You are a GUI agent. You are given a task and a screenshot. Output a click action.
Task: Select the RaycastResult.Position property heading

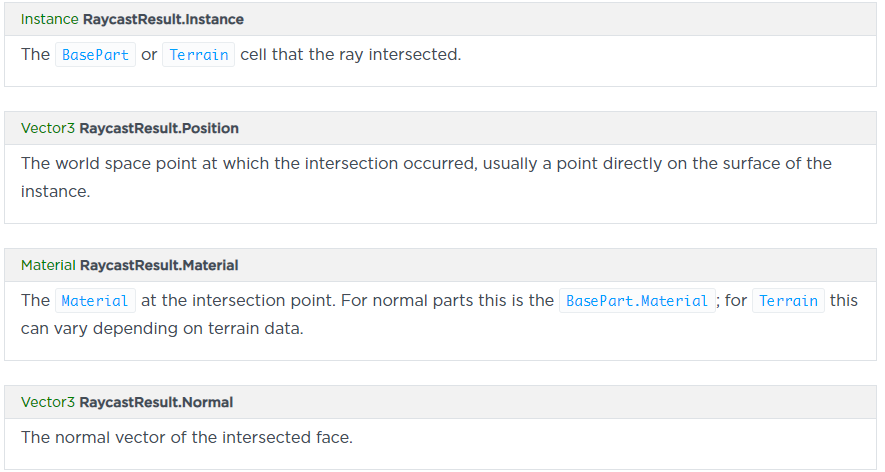click(x=159, y=128)
